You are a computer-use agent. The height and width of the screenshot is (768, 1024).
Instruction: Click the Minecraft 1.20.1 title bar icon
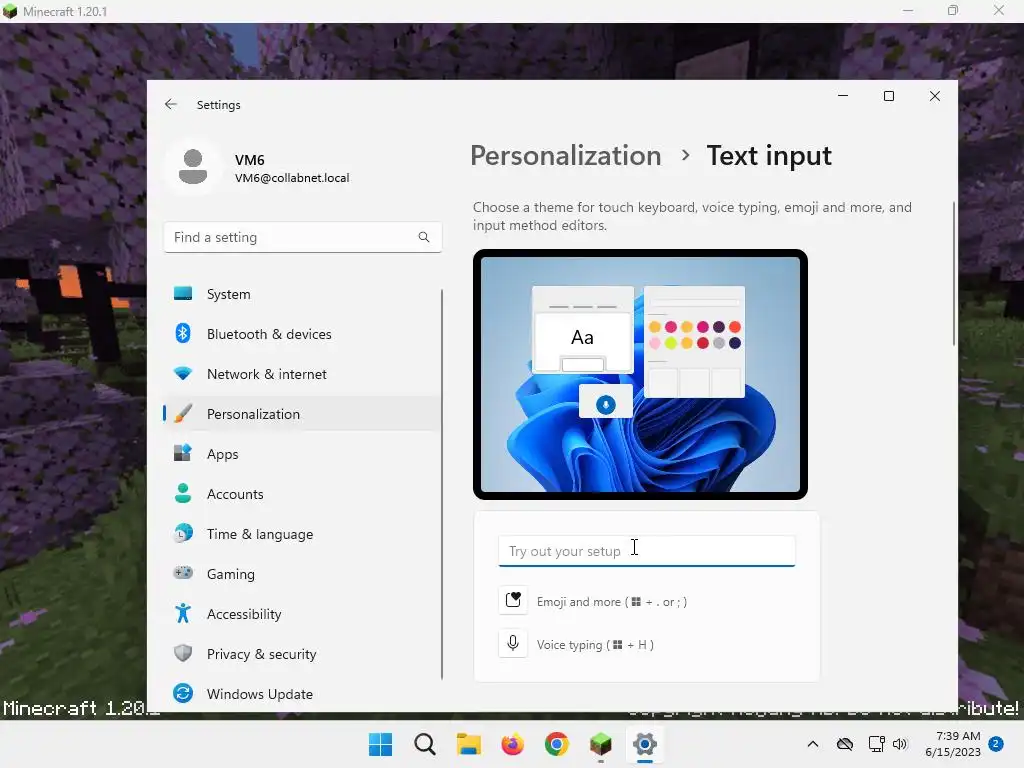[10, 11]
